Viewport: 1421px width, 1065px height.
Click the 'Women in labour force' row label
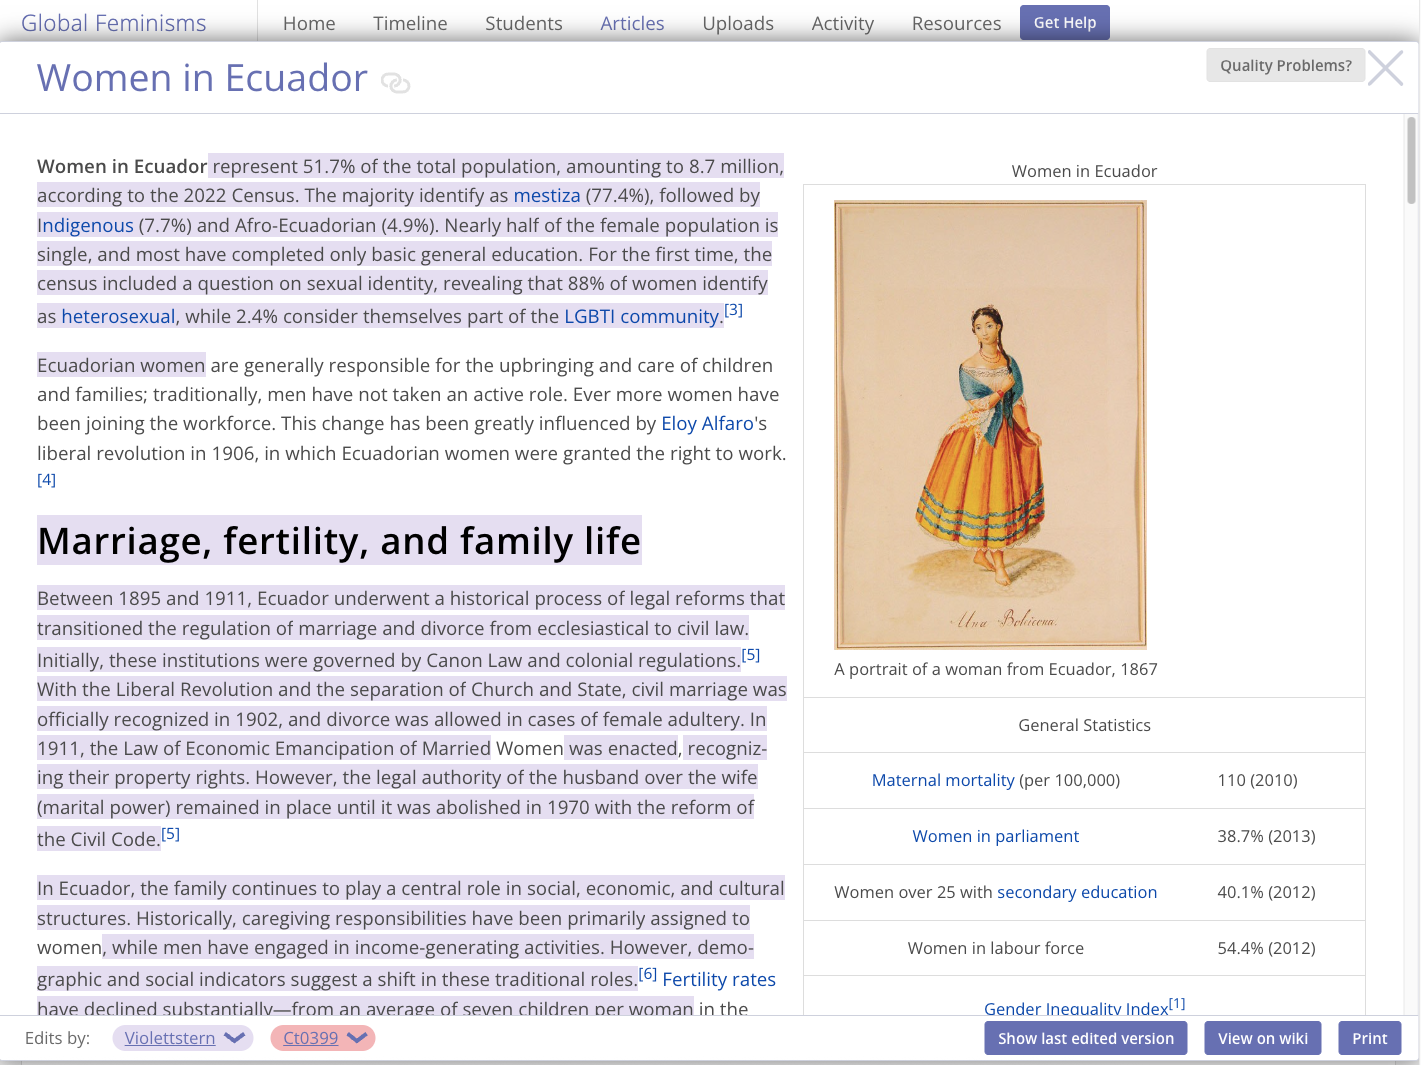click(996, 948)
